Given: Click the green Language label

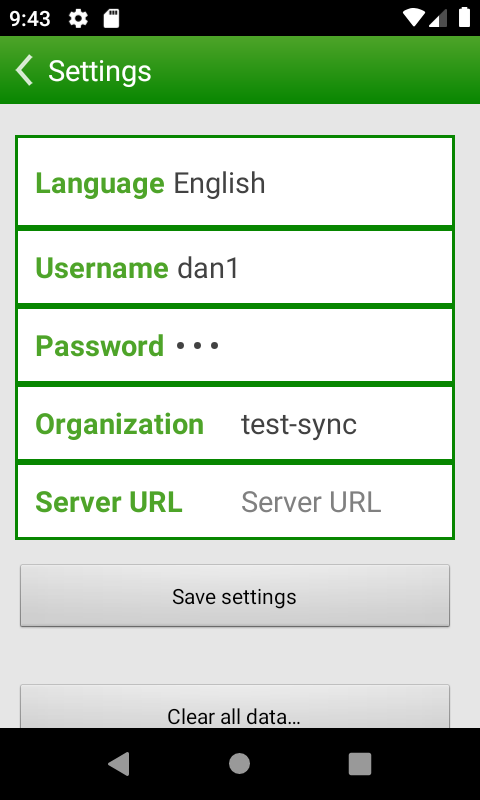Looking at the screenshot, I should pos(99,183).
